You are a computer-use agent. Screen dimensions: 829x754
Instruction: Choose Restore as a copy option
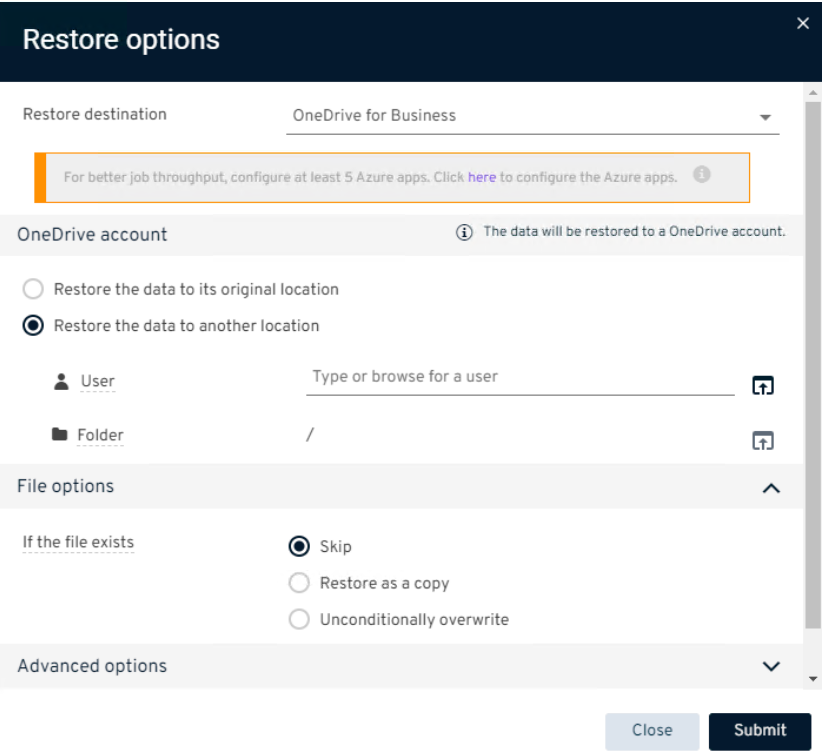(x=298, y=583)
